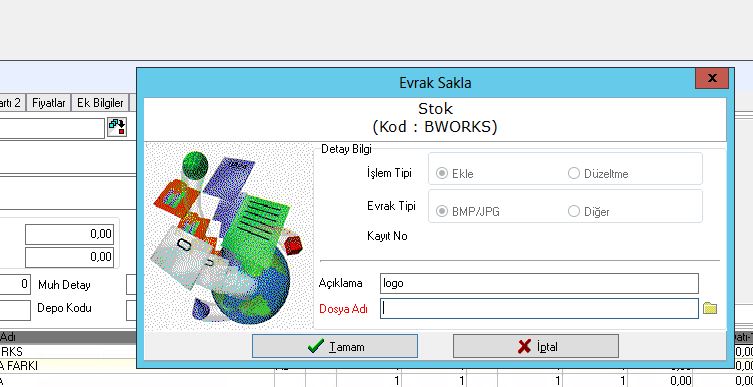The image size is (753, 387).
Task: Select the Ekle radio button
Action: coord(442,173)
